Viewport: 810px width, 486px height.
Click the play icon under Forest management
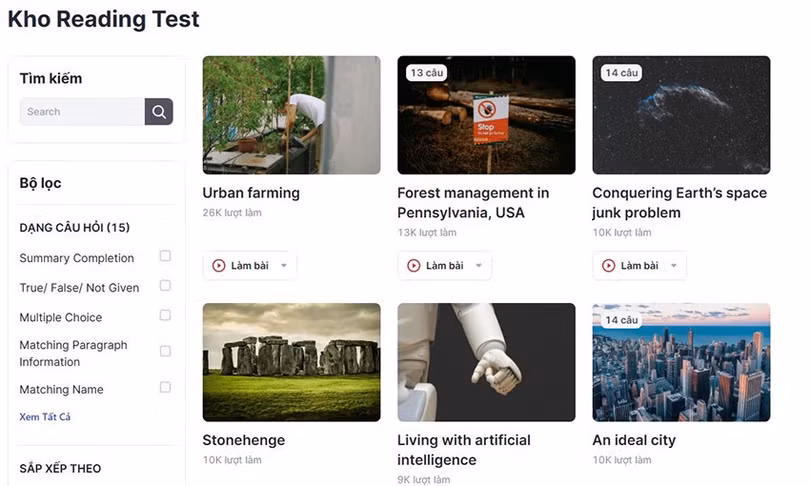click(x=414, y=265)
